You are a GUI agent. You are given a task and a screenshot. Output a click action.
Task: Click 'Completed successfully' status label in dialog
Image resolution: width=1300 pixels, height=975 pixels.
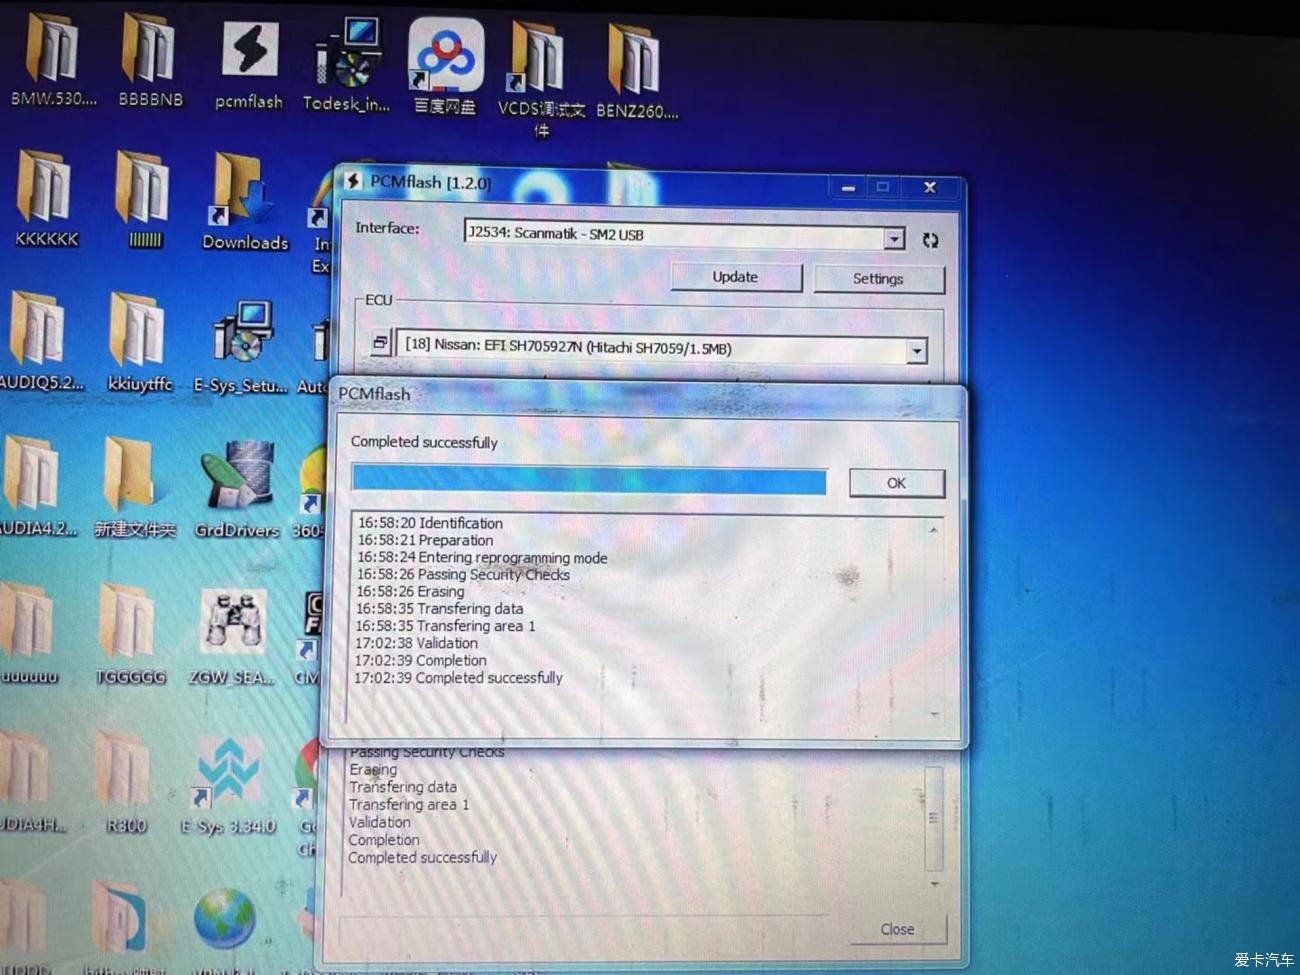(x=424, y=442)
